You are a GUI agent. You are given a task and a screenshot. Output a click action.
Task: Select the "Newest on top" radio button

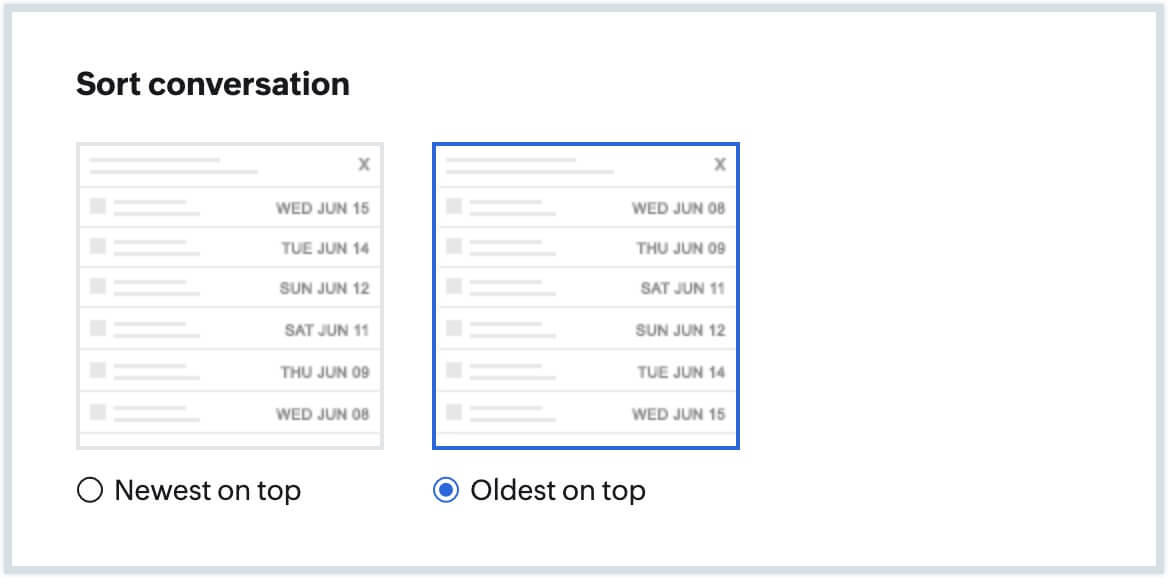coord(90,491)
